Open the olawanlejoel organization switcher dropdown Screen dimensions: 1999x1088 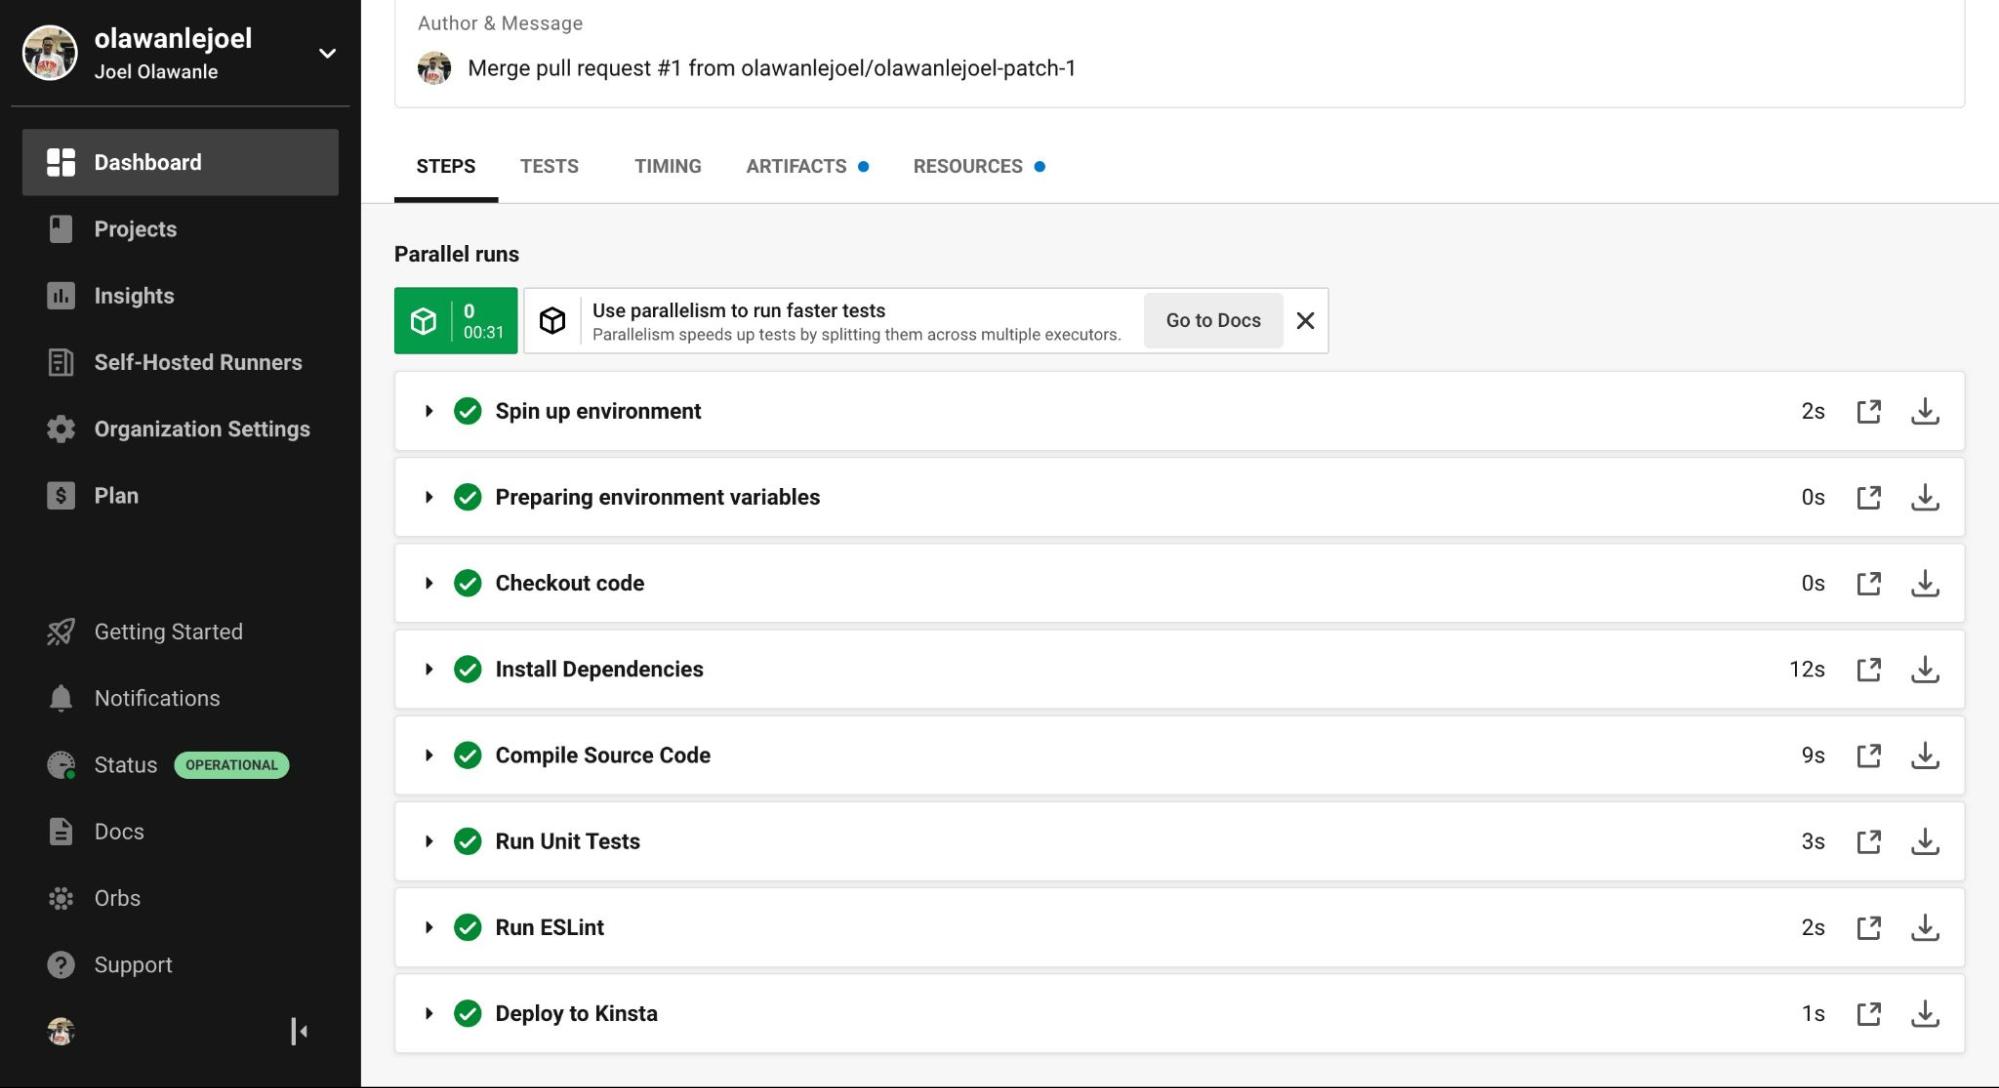pos(327,53)
